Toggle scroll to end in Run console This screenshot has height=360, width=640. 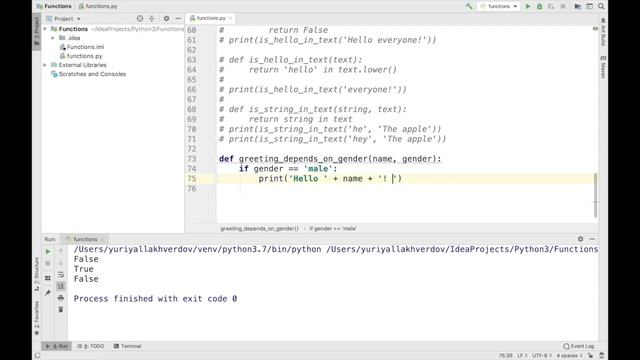pos(61,286)
